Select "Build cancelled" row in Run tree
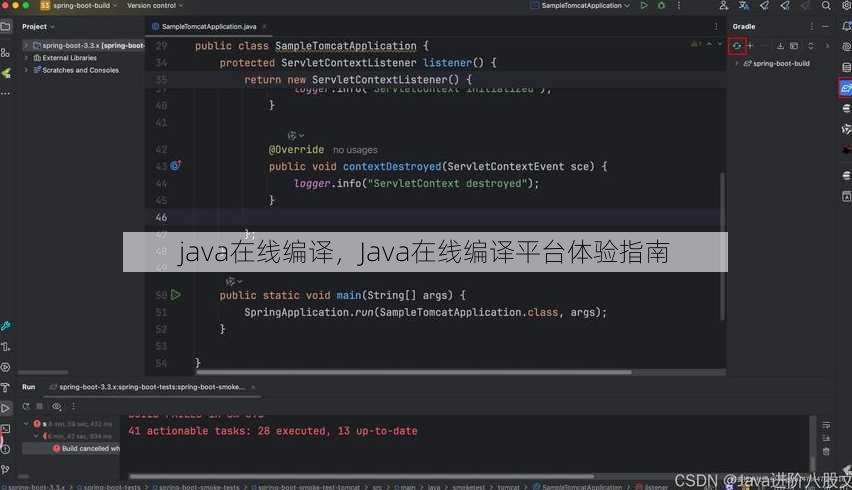The image size is (852, 490). [71, 449]
